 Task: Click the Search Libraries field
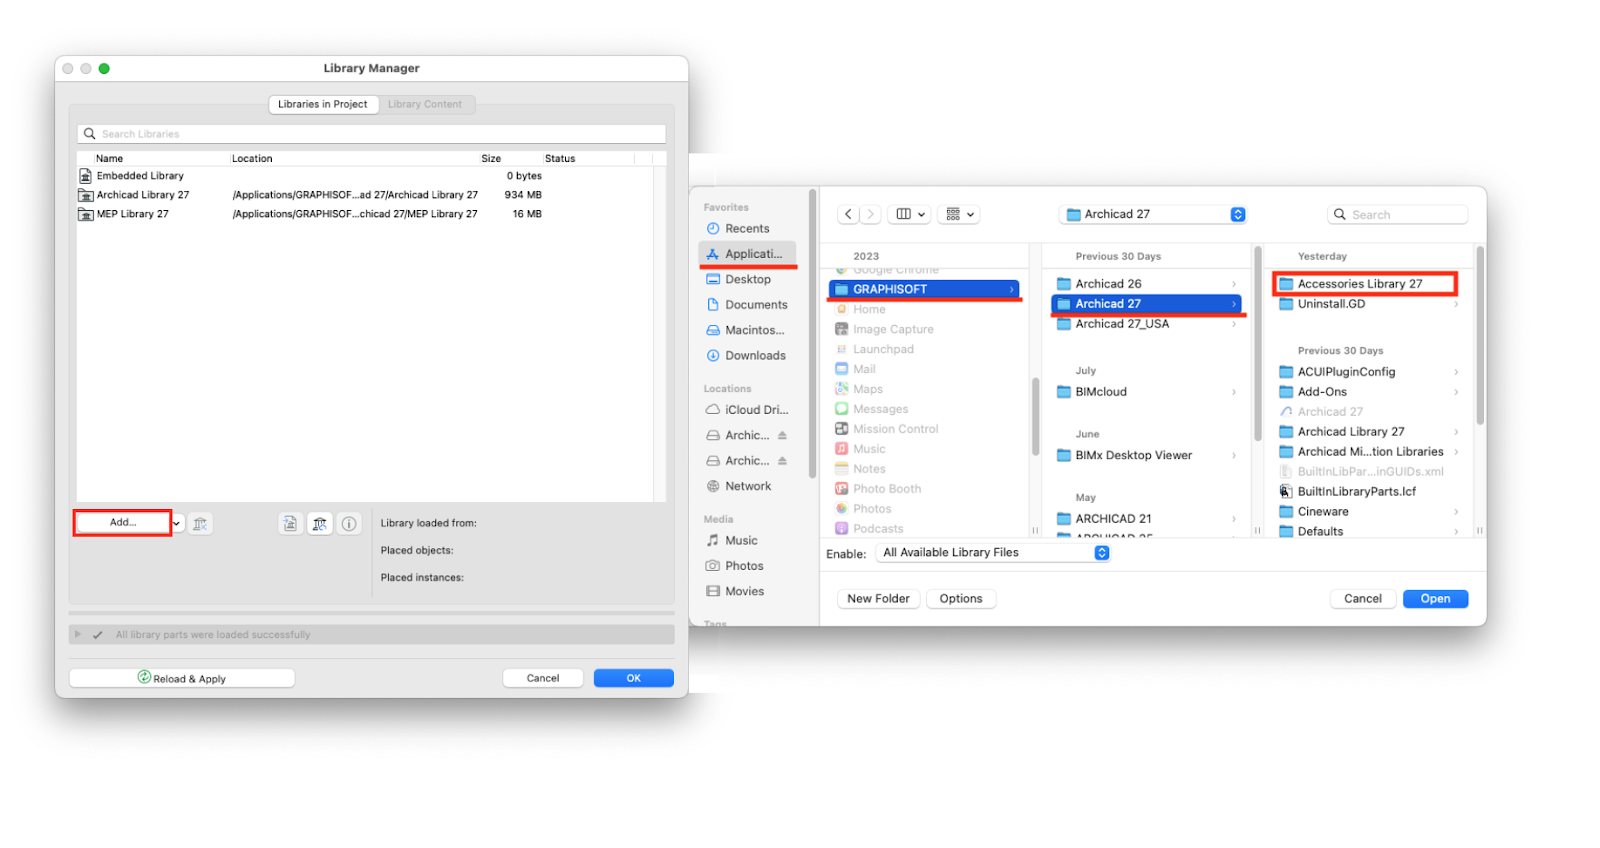(371, 134)
